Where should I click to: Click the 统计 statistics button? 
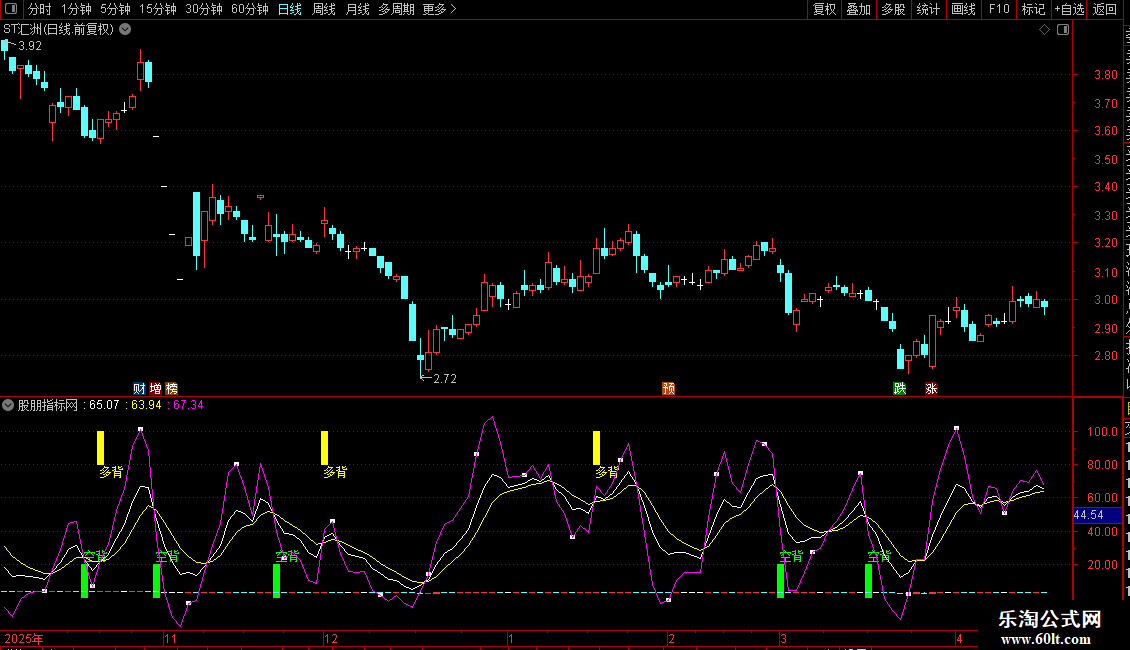[927, 9]
